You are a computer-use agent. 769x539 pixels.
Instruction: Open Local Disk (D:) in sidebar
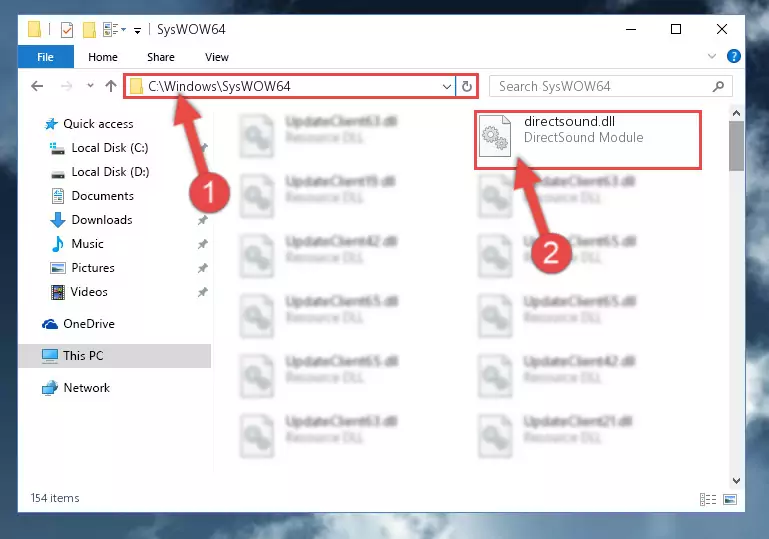[110, 172]
